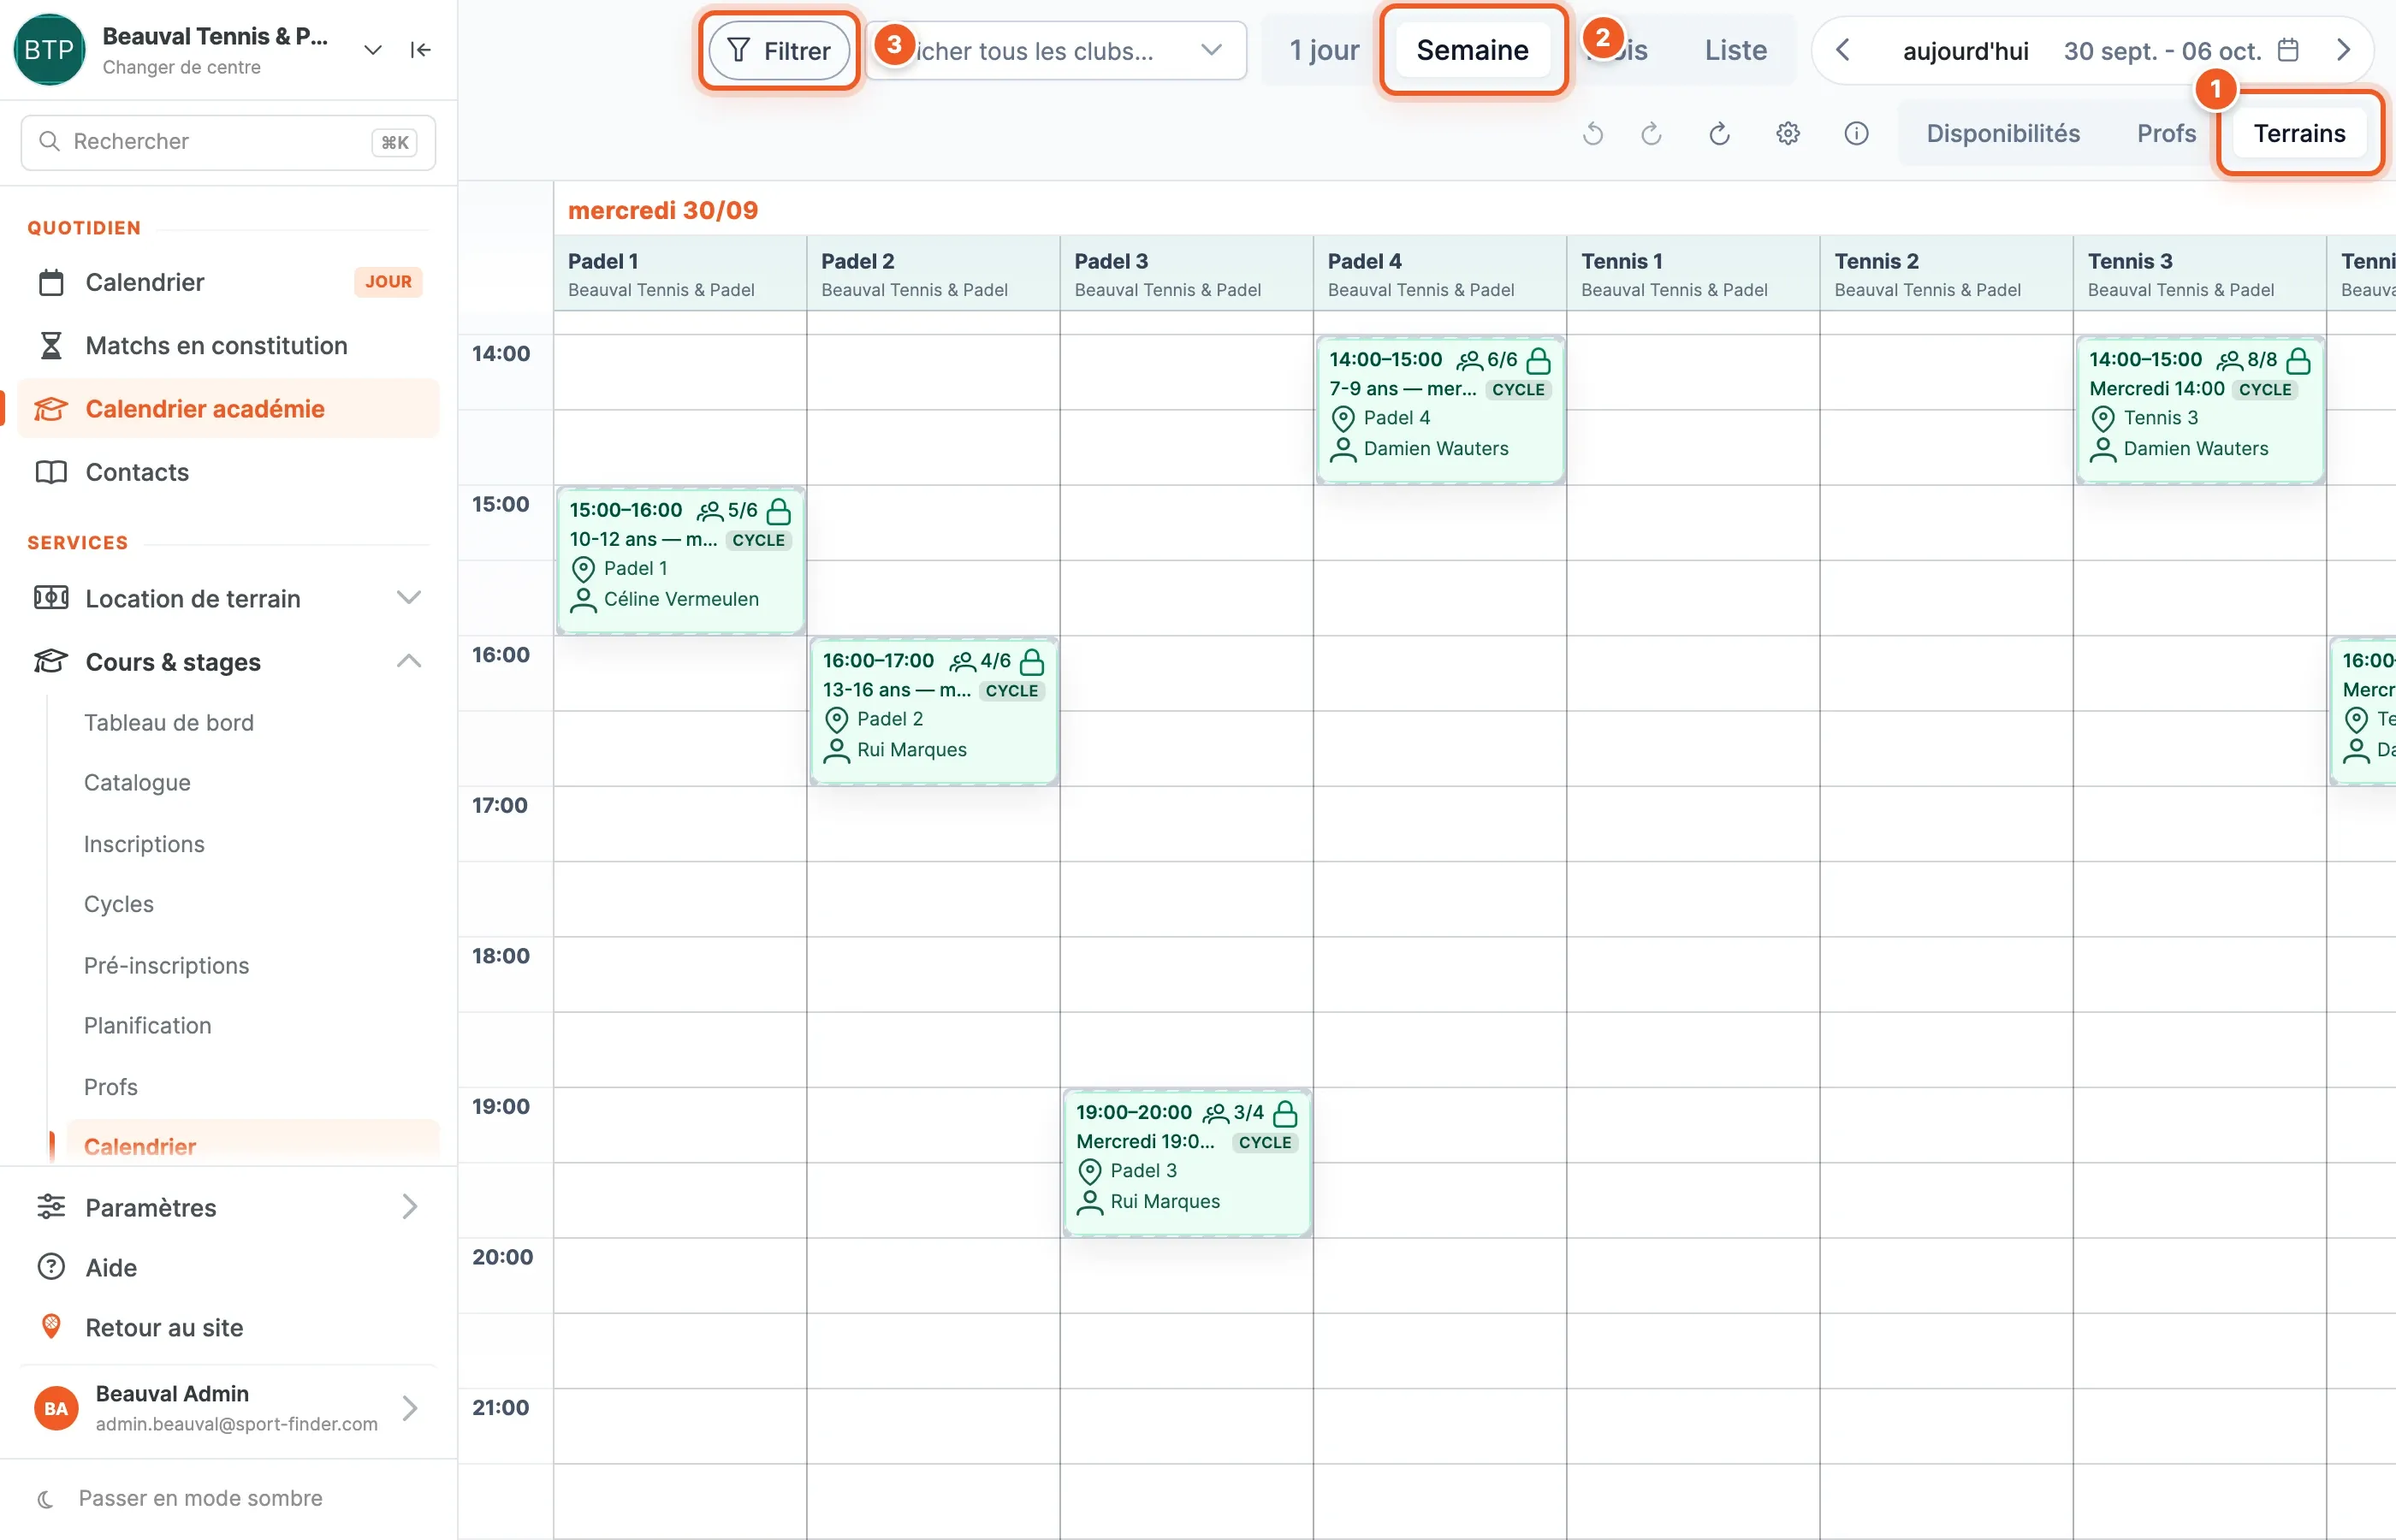Open Tableau de bord submenu item
The image size is (2396, 1540).
[x=169, y=722]
